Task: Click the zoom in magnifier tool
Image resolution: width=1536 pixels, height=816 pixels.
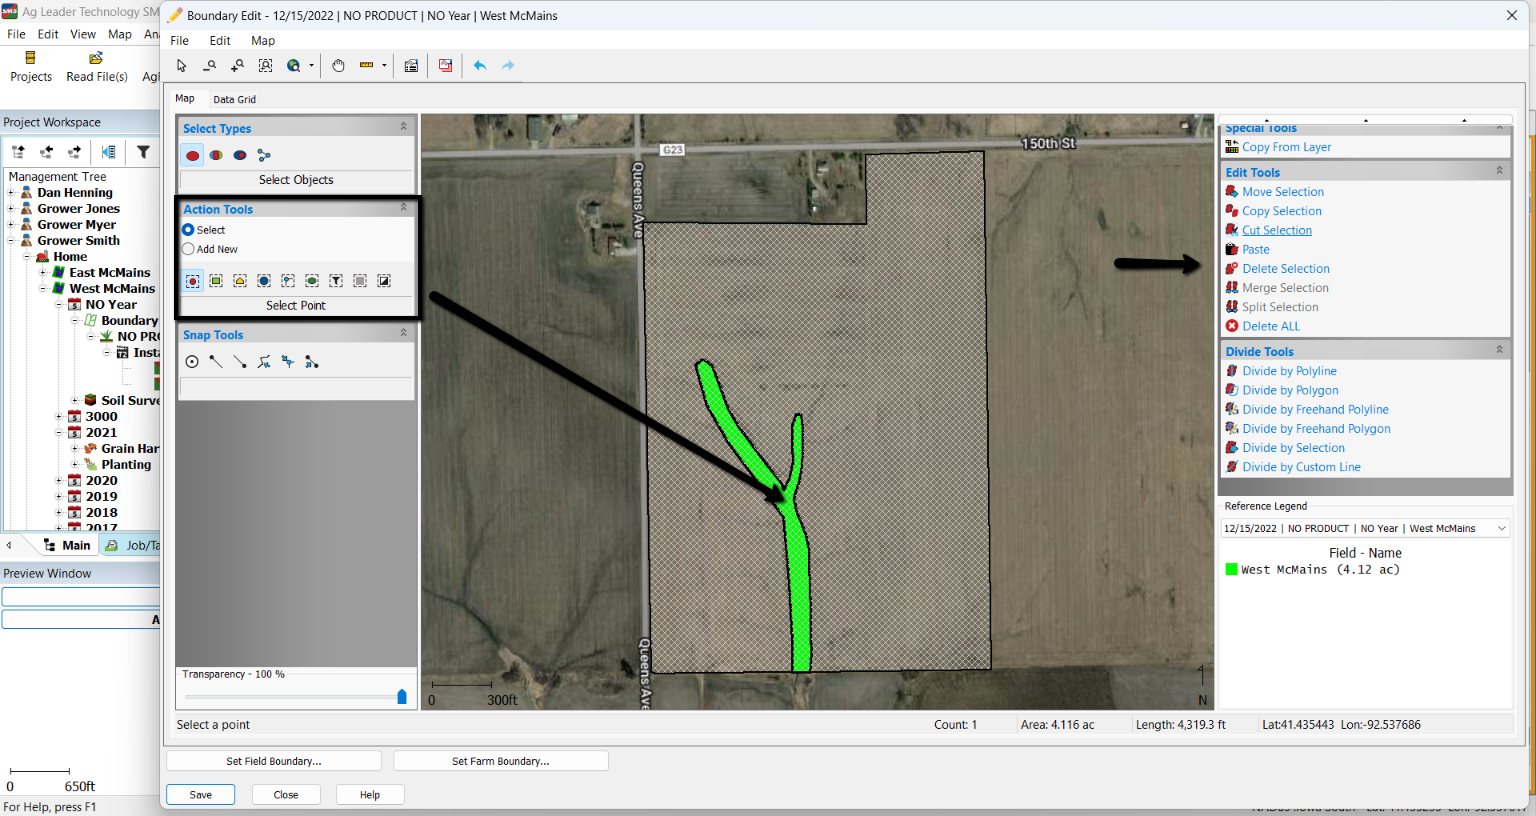Action: tap(237, 66)
